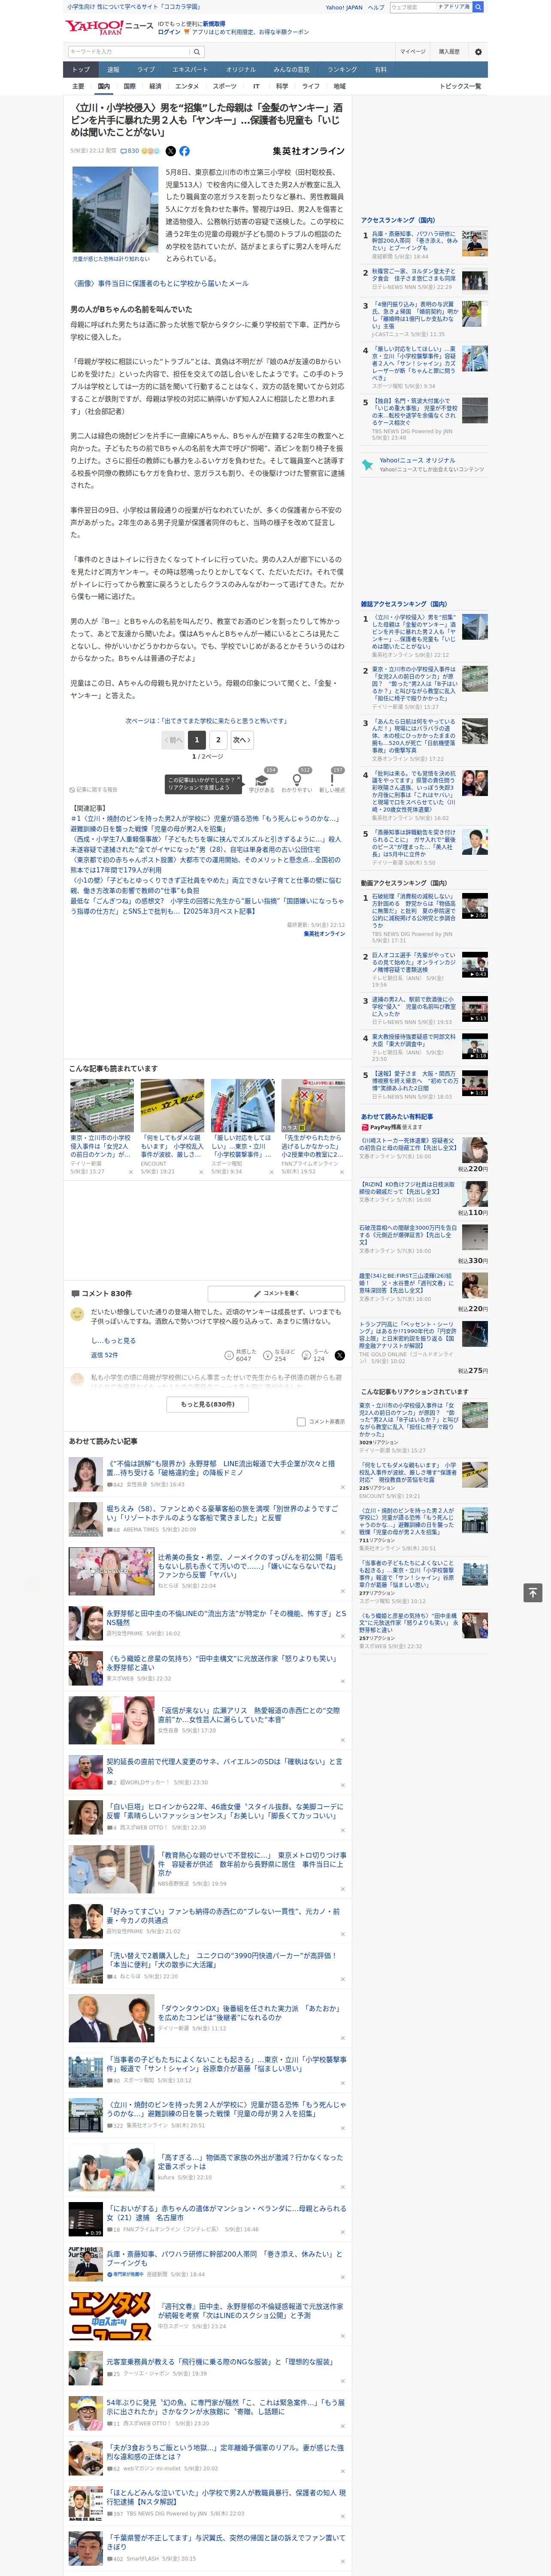Open マイページ link in header
Screen dimensions: 551x2576
412,51
